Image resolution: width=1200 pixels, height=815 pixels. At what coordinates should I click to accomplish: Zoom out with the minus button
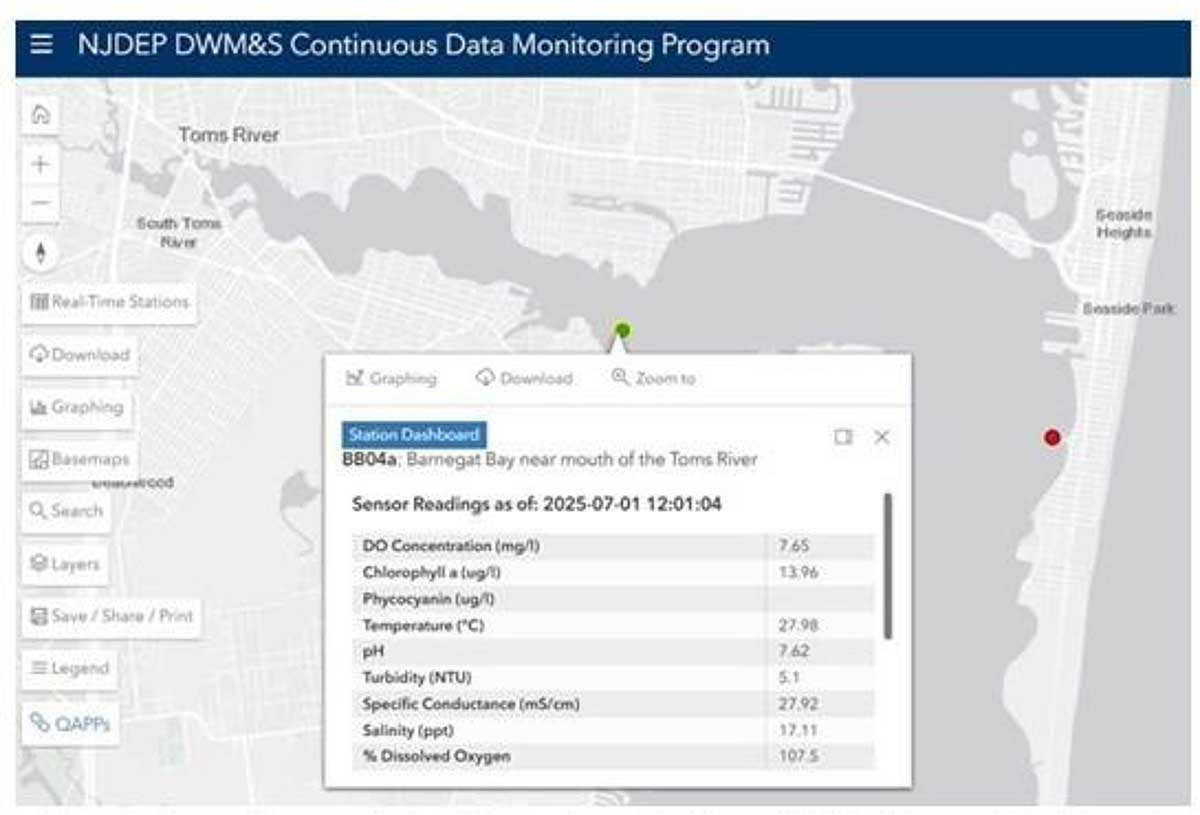tap(41, 204)
